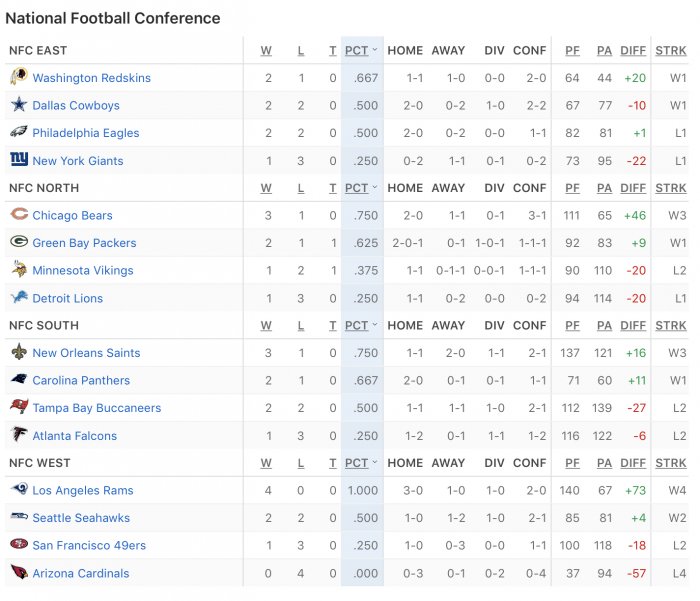Sort NFC West by PF column

click(572, 463)
